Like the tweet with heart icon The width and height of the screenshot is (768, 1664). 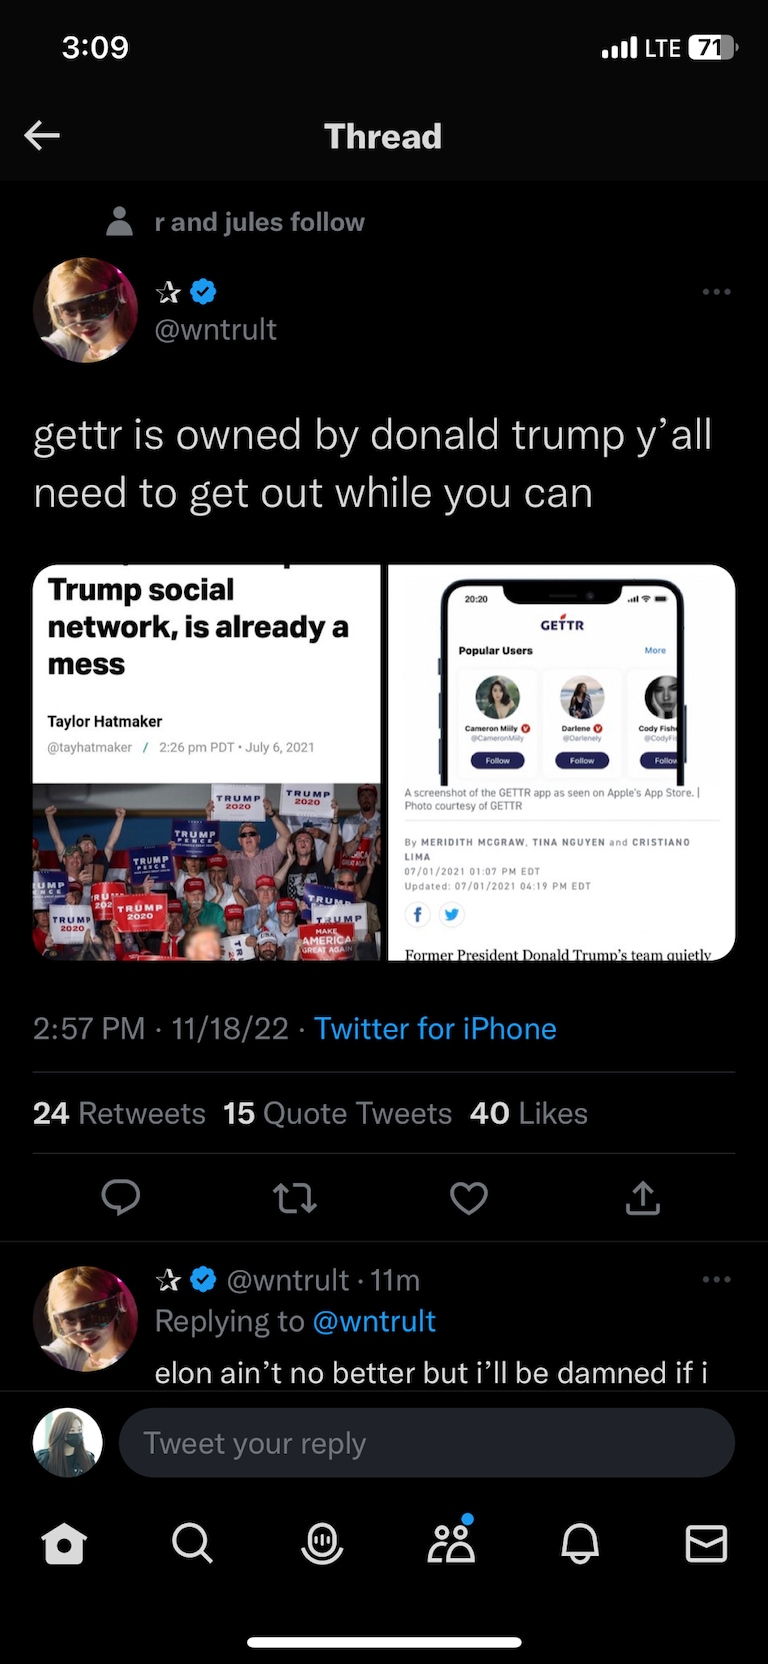pyautogui.click(x=468, y=1197)
